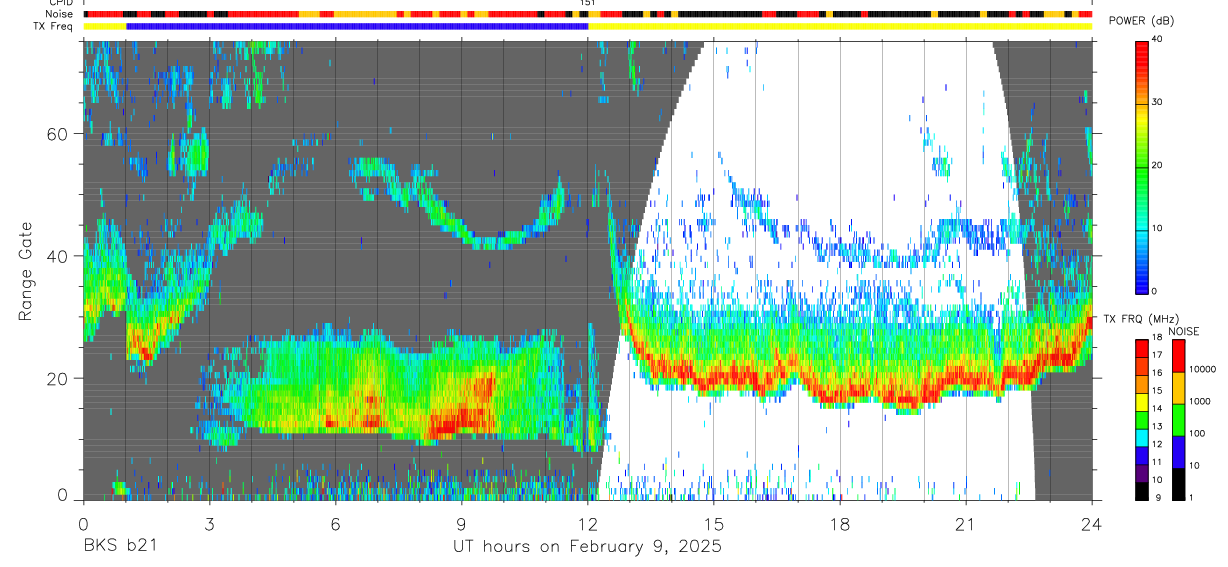This screenshot has height=567, width=1228.
Task: Click the 'POWER (dB)' colorbar title
Action: 1141,22
